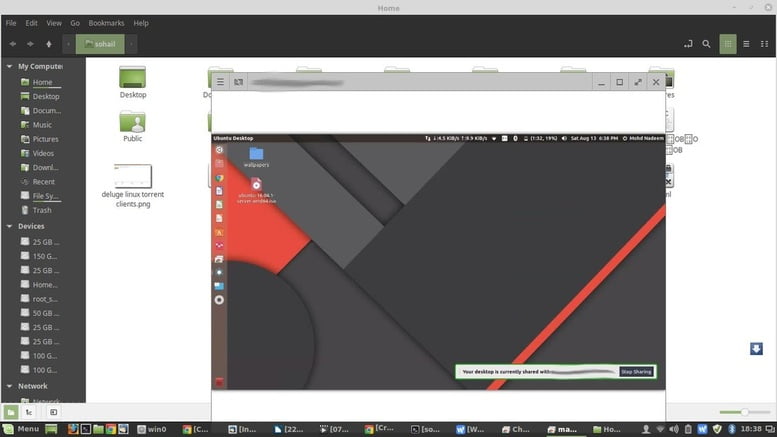777x437 pixels.
Task: Open the Help menu
Action: (x=141, y=23)
